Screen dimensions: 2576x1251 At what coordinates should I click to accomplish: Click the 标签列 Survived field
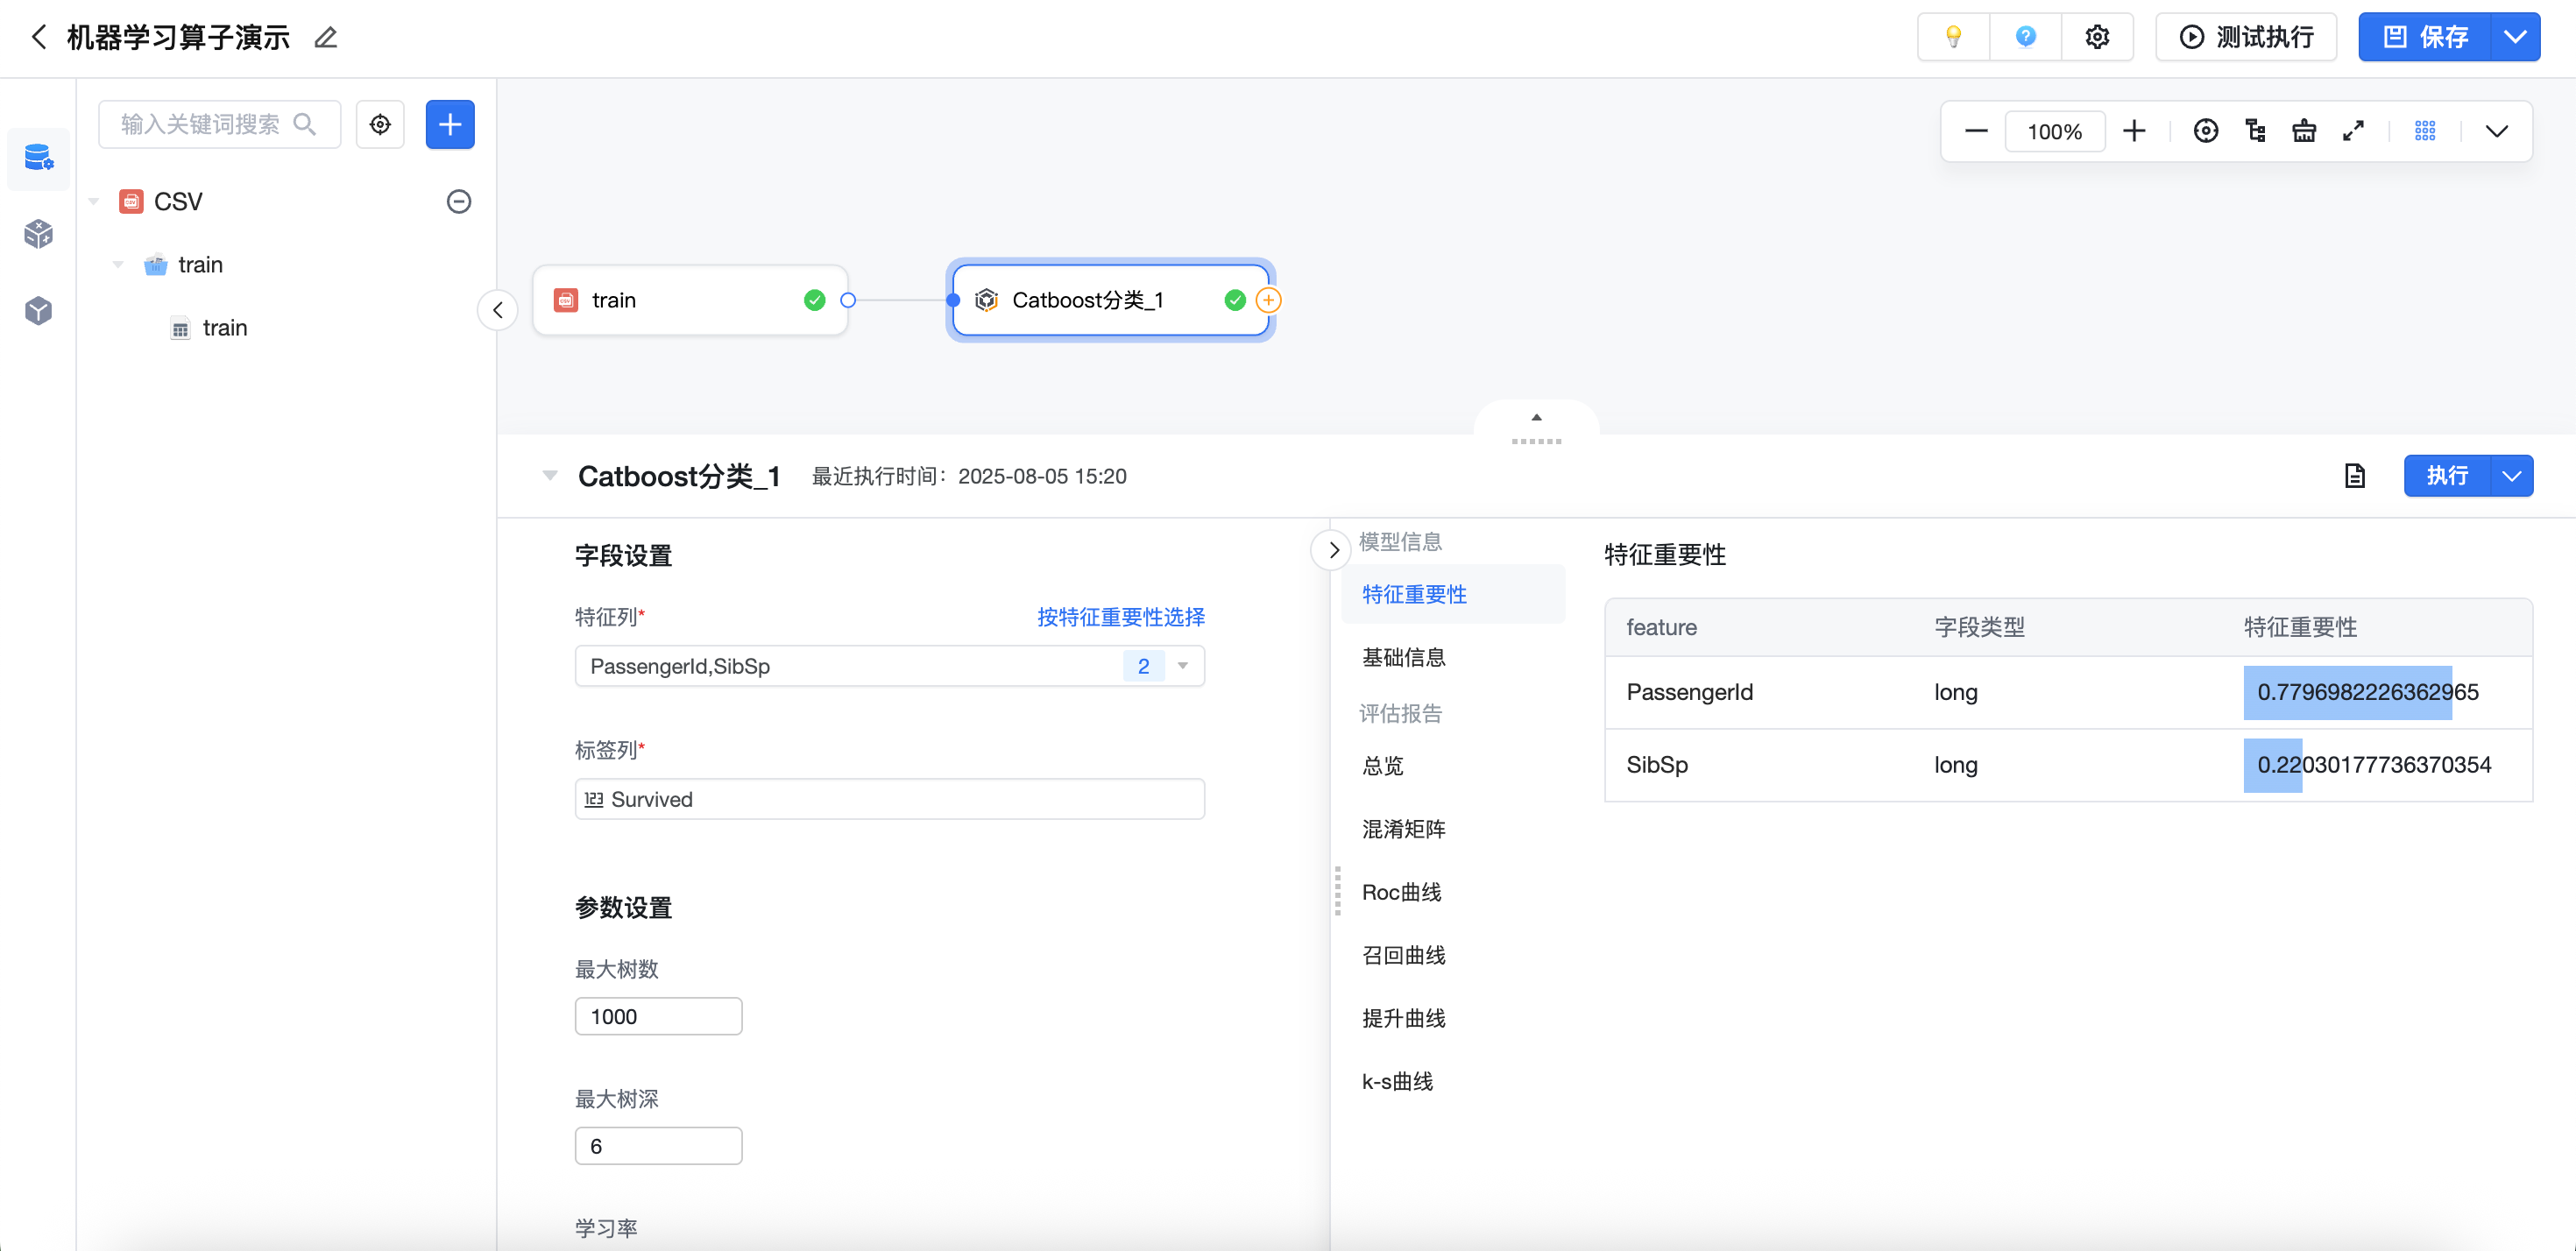pos(889,799)
